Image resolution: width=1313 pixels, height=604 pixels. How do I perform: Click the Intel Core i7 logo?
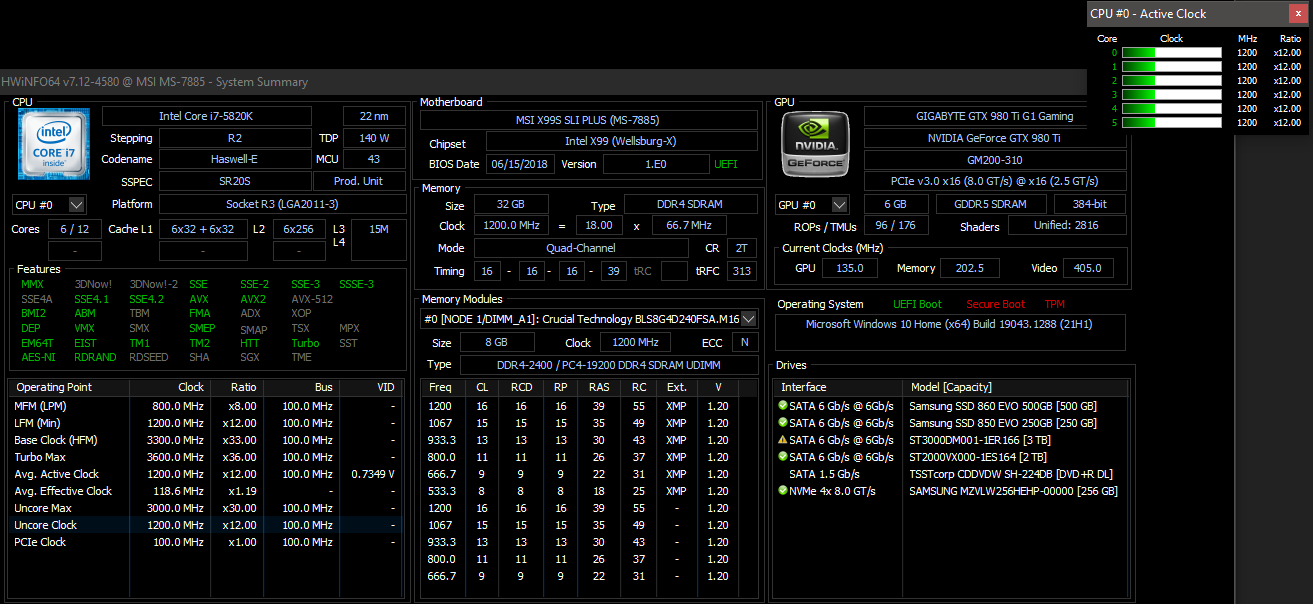pyautogui.click(x=54, y=144)
